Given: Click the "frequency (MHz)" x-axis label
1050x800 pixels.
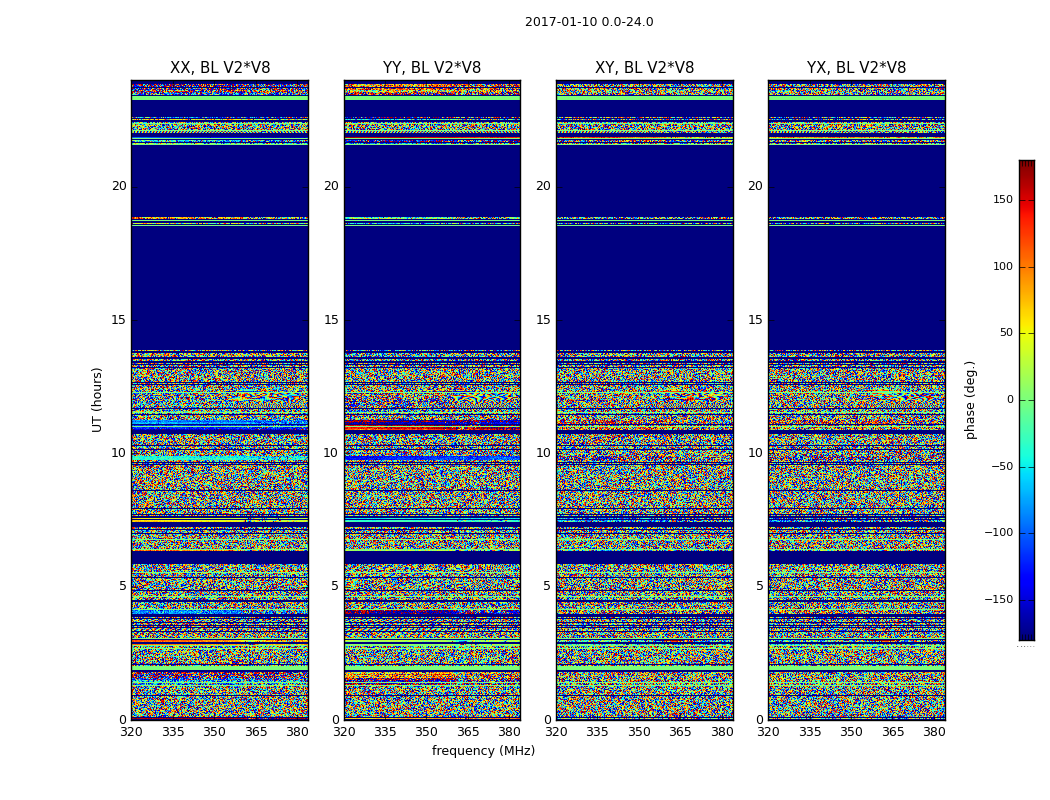Looking at the screenshot, I should click(483, 750).
